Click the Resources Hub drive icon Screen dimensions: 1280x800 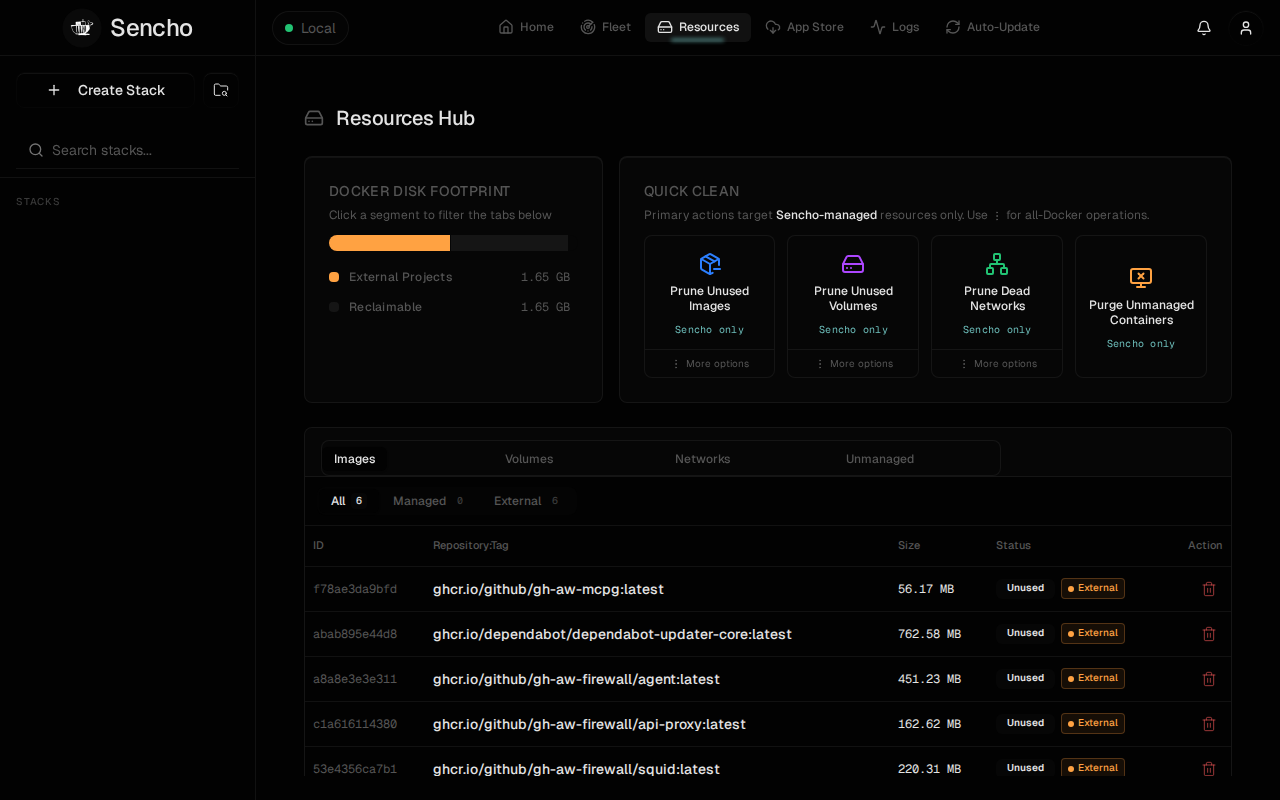[x=314, y=118]
